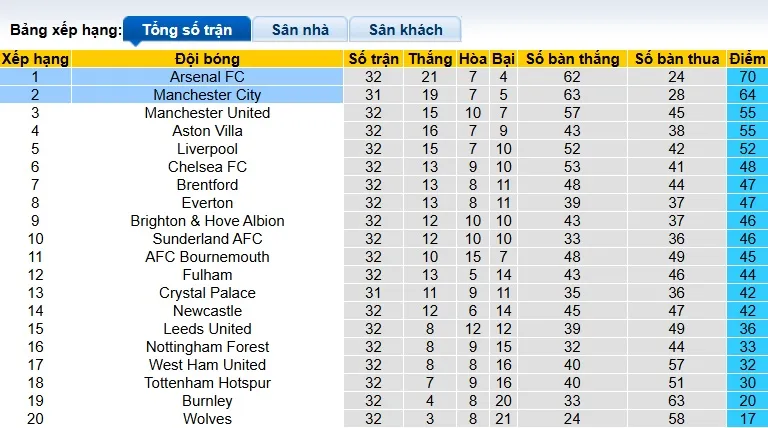The height and width of the screenshot is (428, 768).
Task: Select the Nottingham Forest team name
Action: click(208, 347)
